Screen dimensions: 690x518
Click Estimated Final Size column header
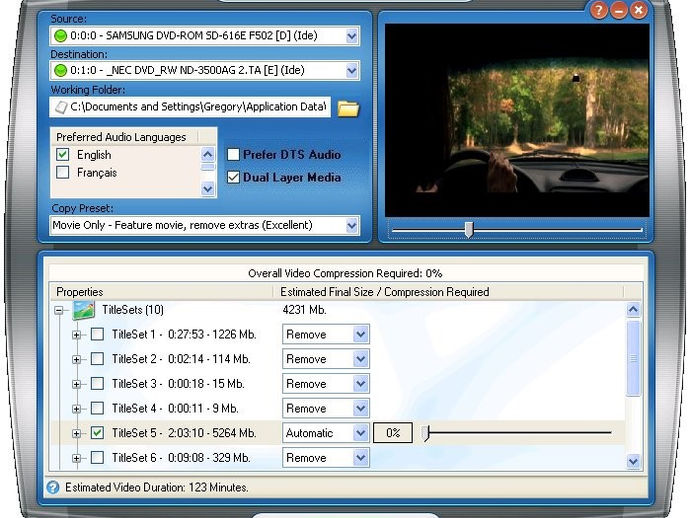448,292
